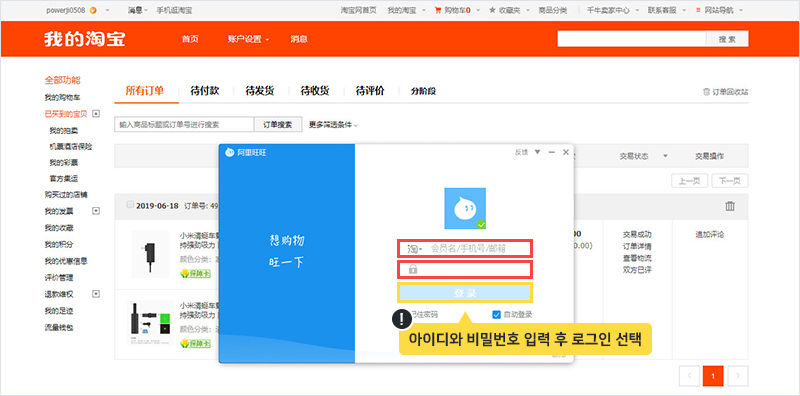Click the trash icon on the 2019-06-18 order
This screenshot has height=396, width=800.
[730, 206]
